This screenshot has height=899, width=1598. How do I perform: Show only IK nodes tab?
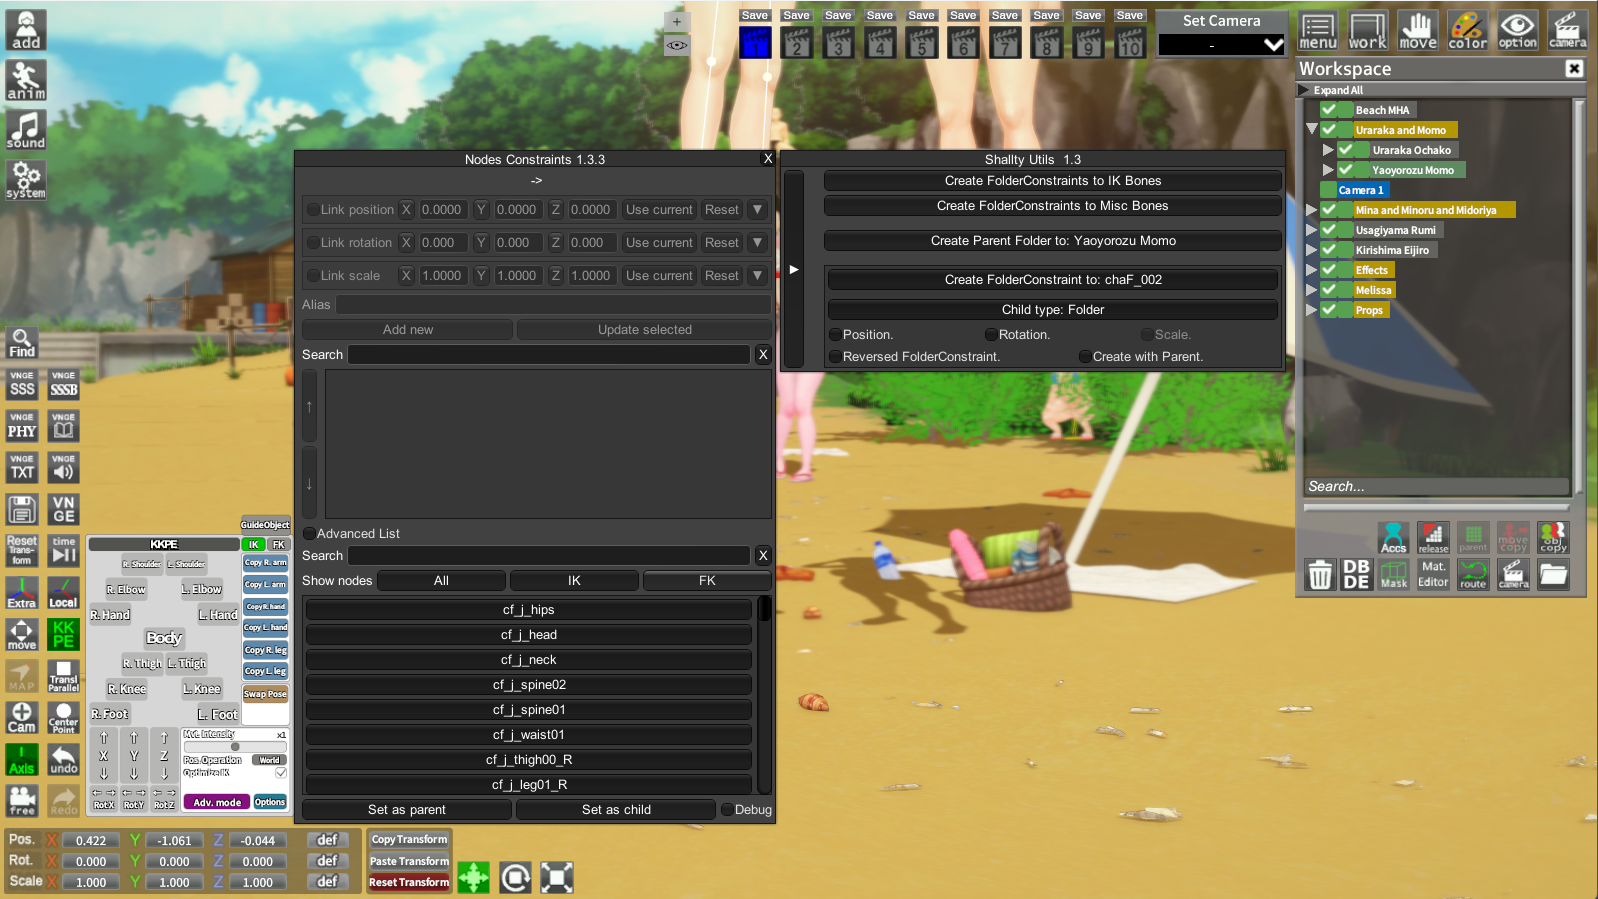click(x=574, y=581)
